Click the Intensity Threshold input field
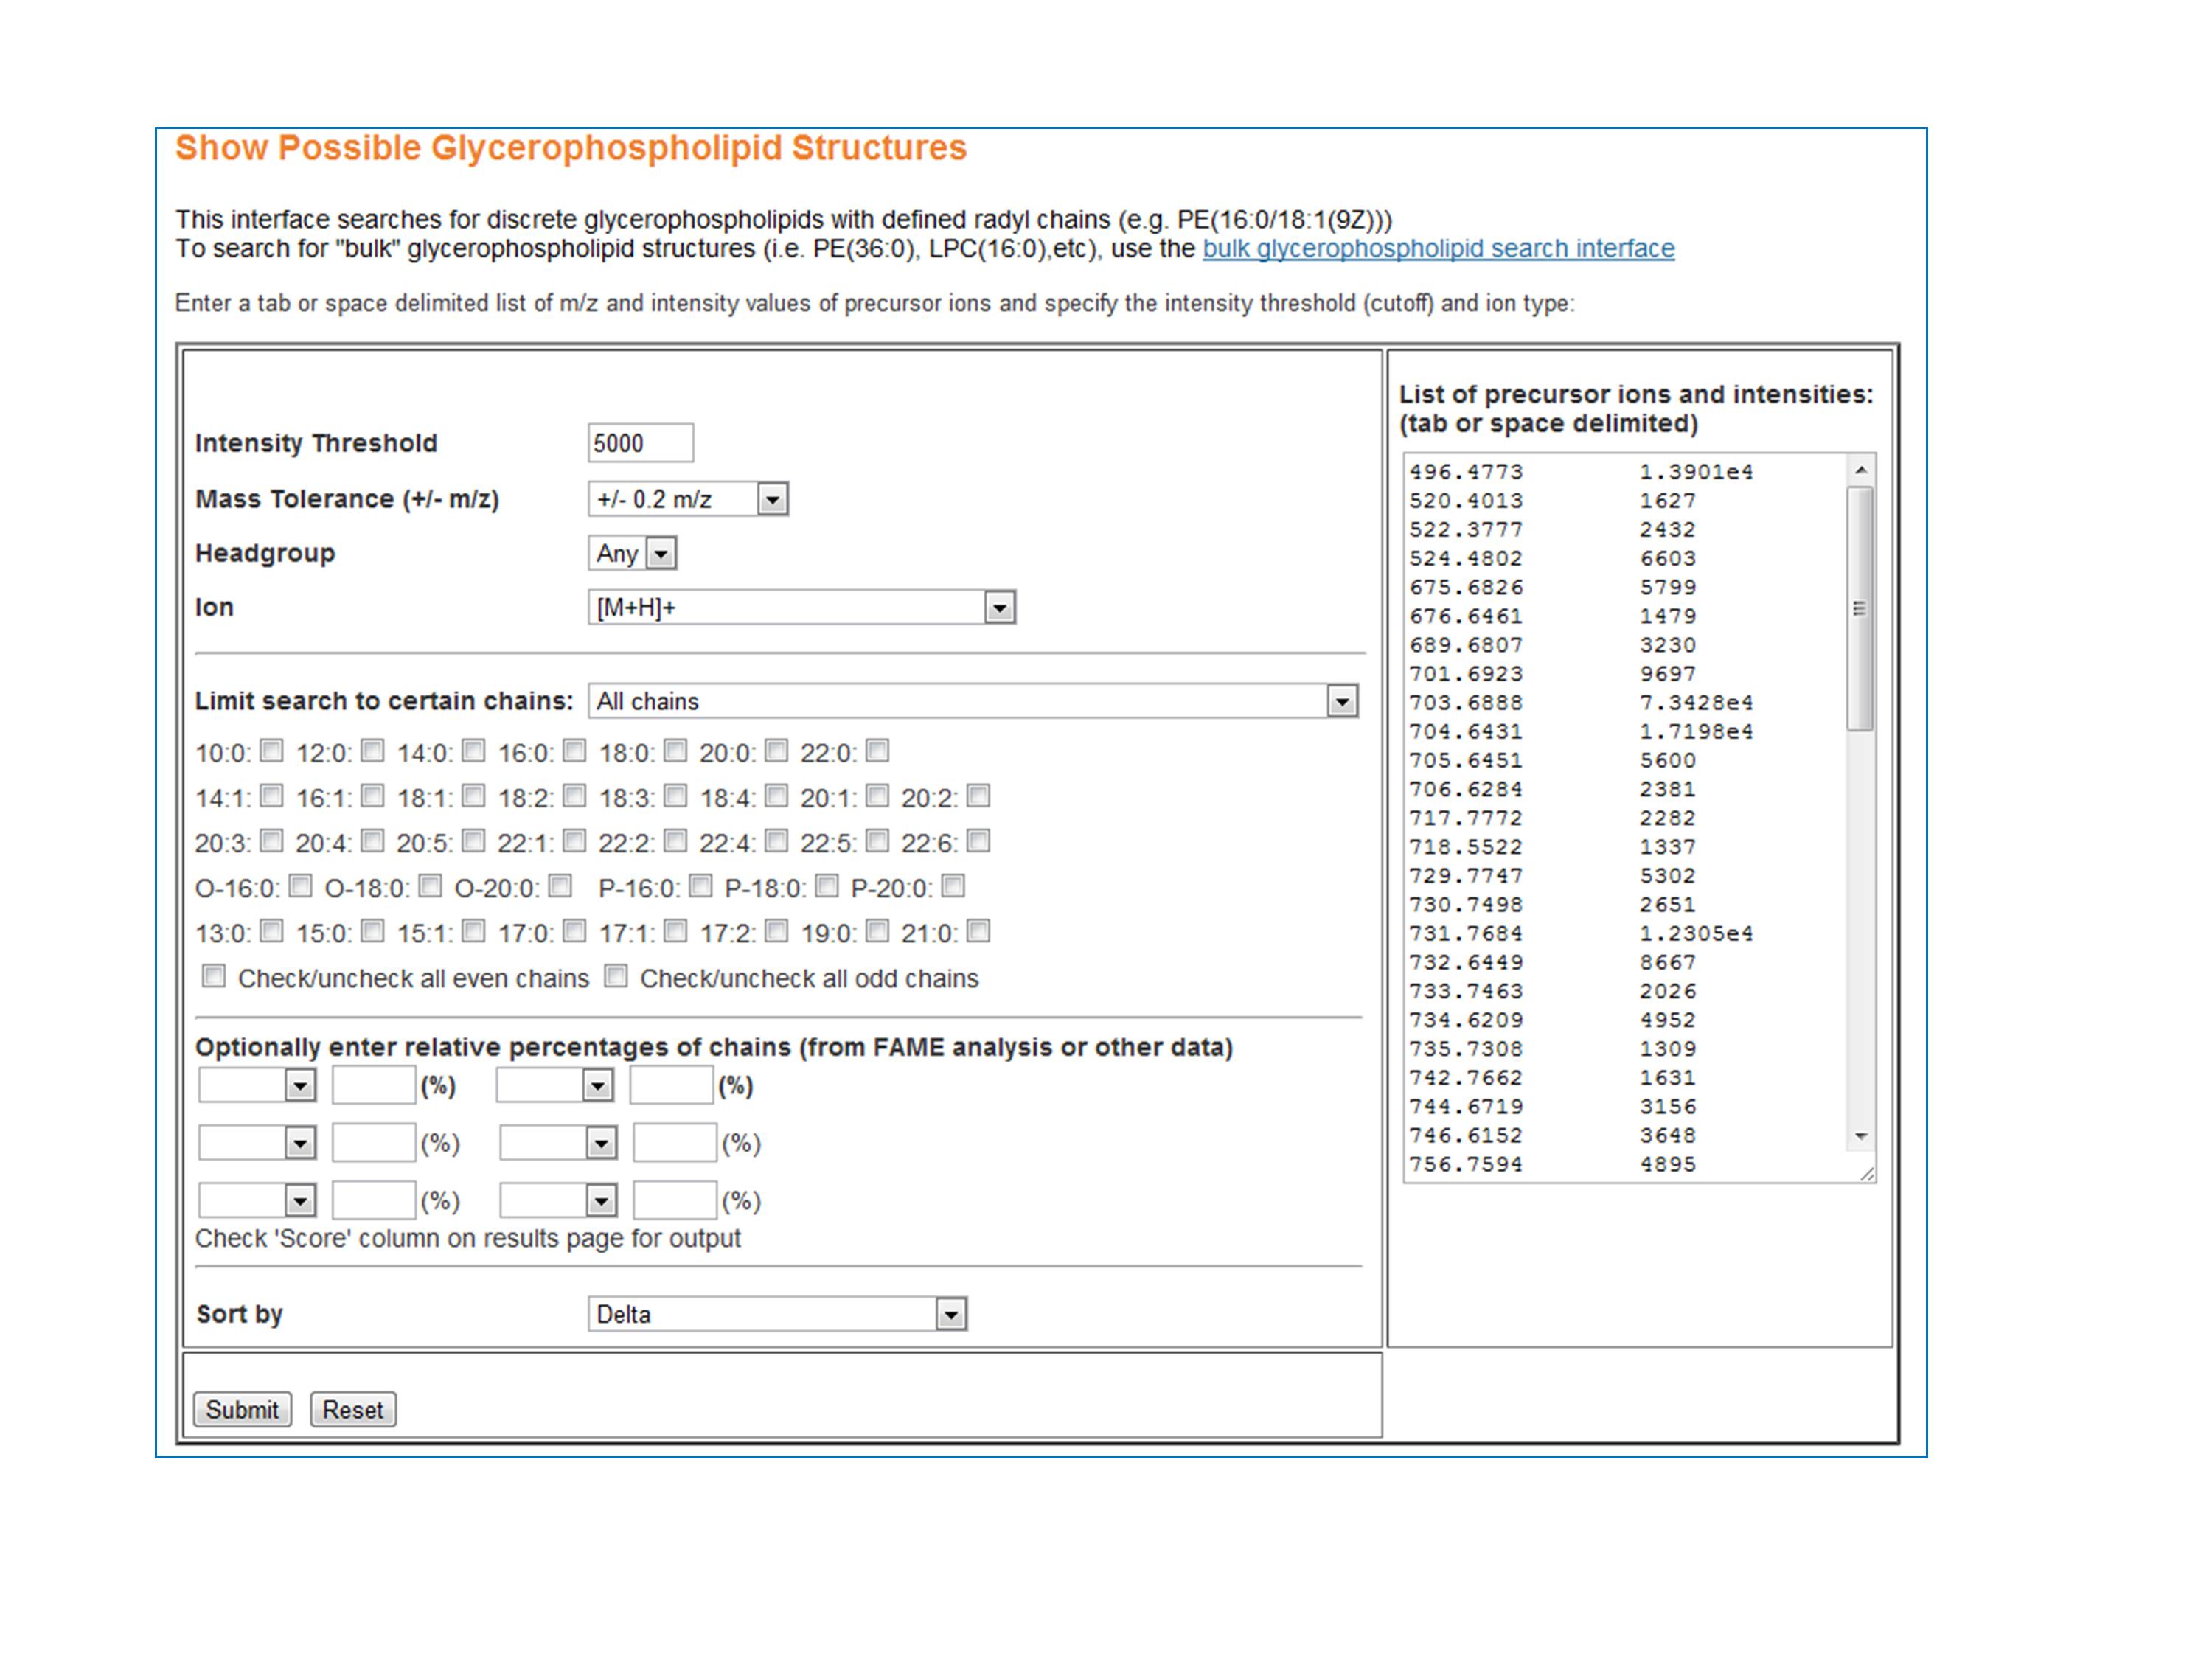 click(640, 443)
